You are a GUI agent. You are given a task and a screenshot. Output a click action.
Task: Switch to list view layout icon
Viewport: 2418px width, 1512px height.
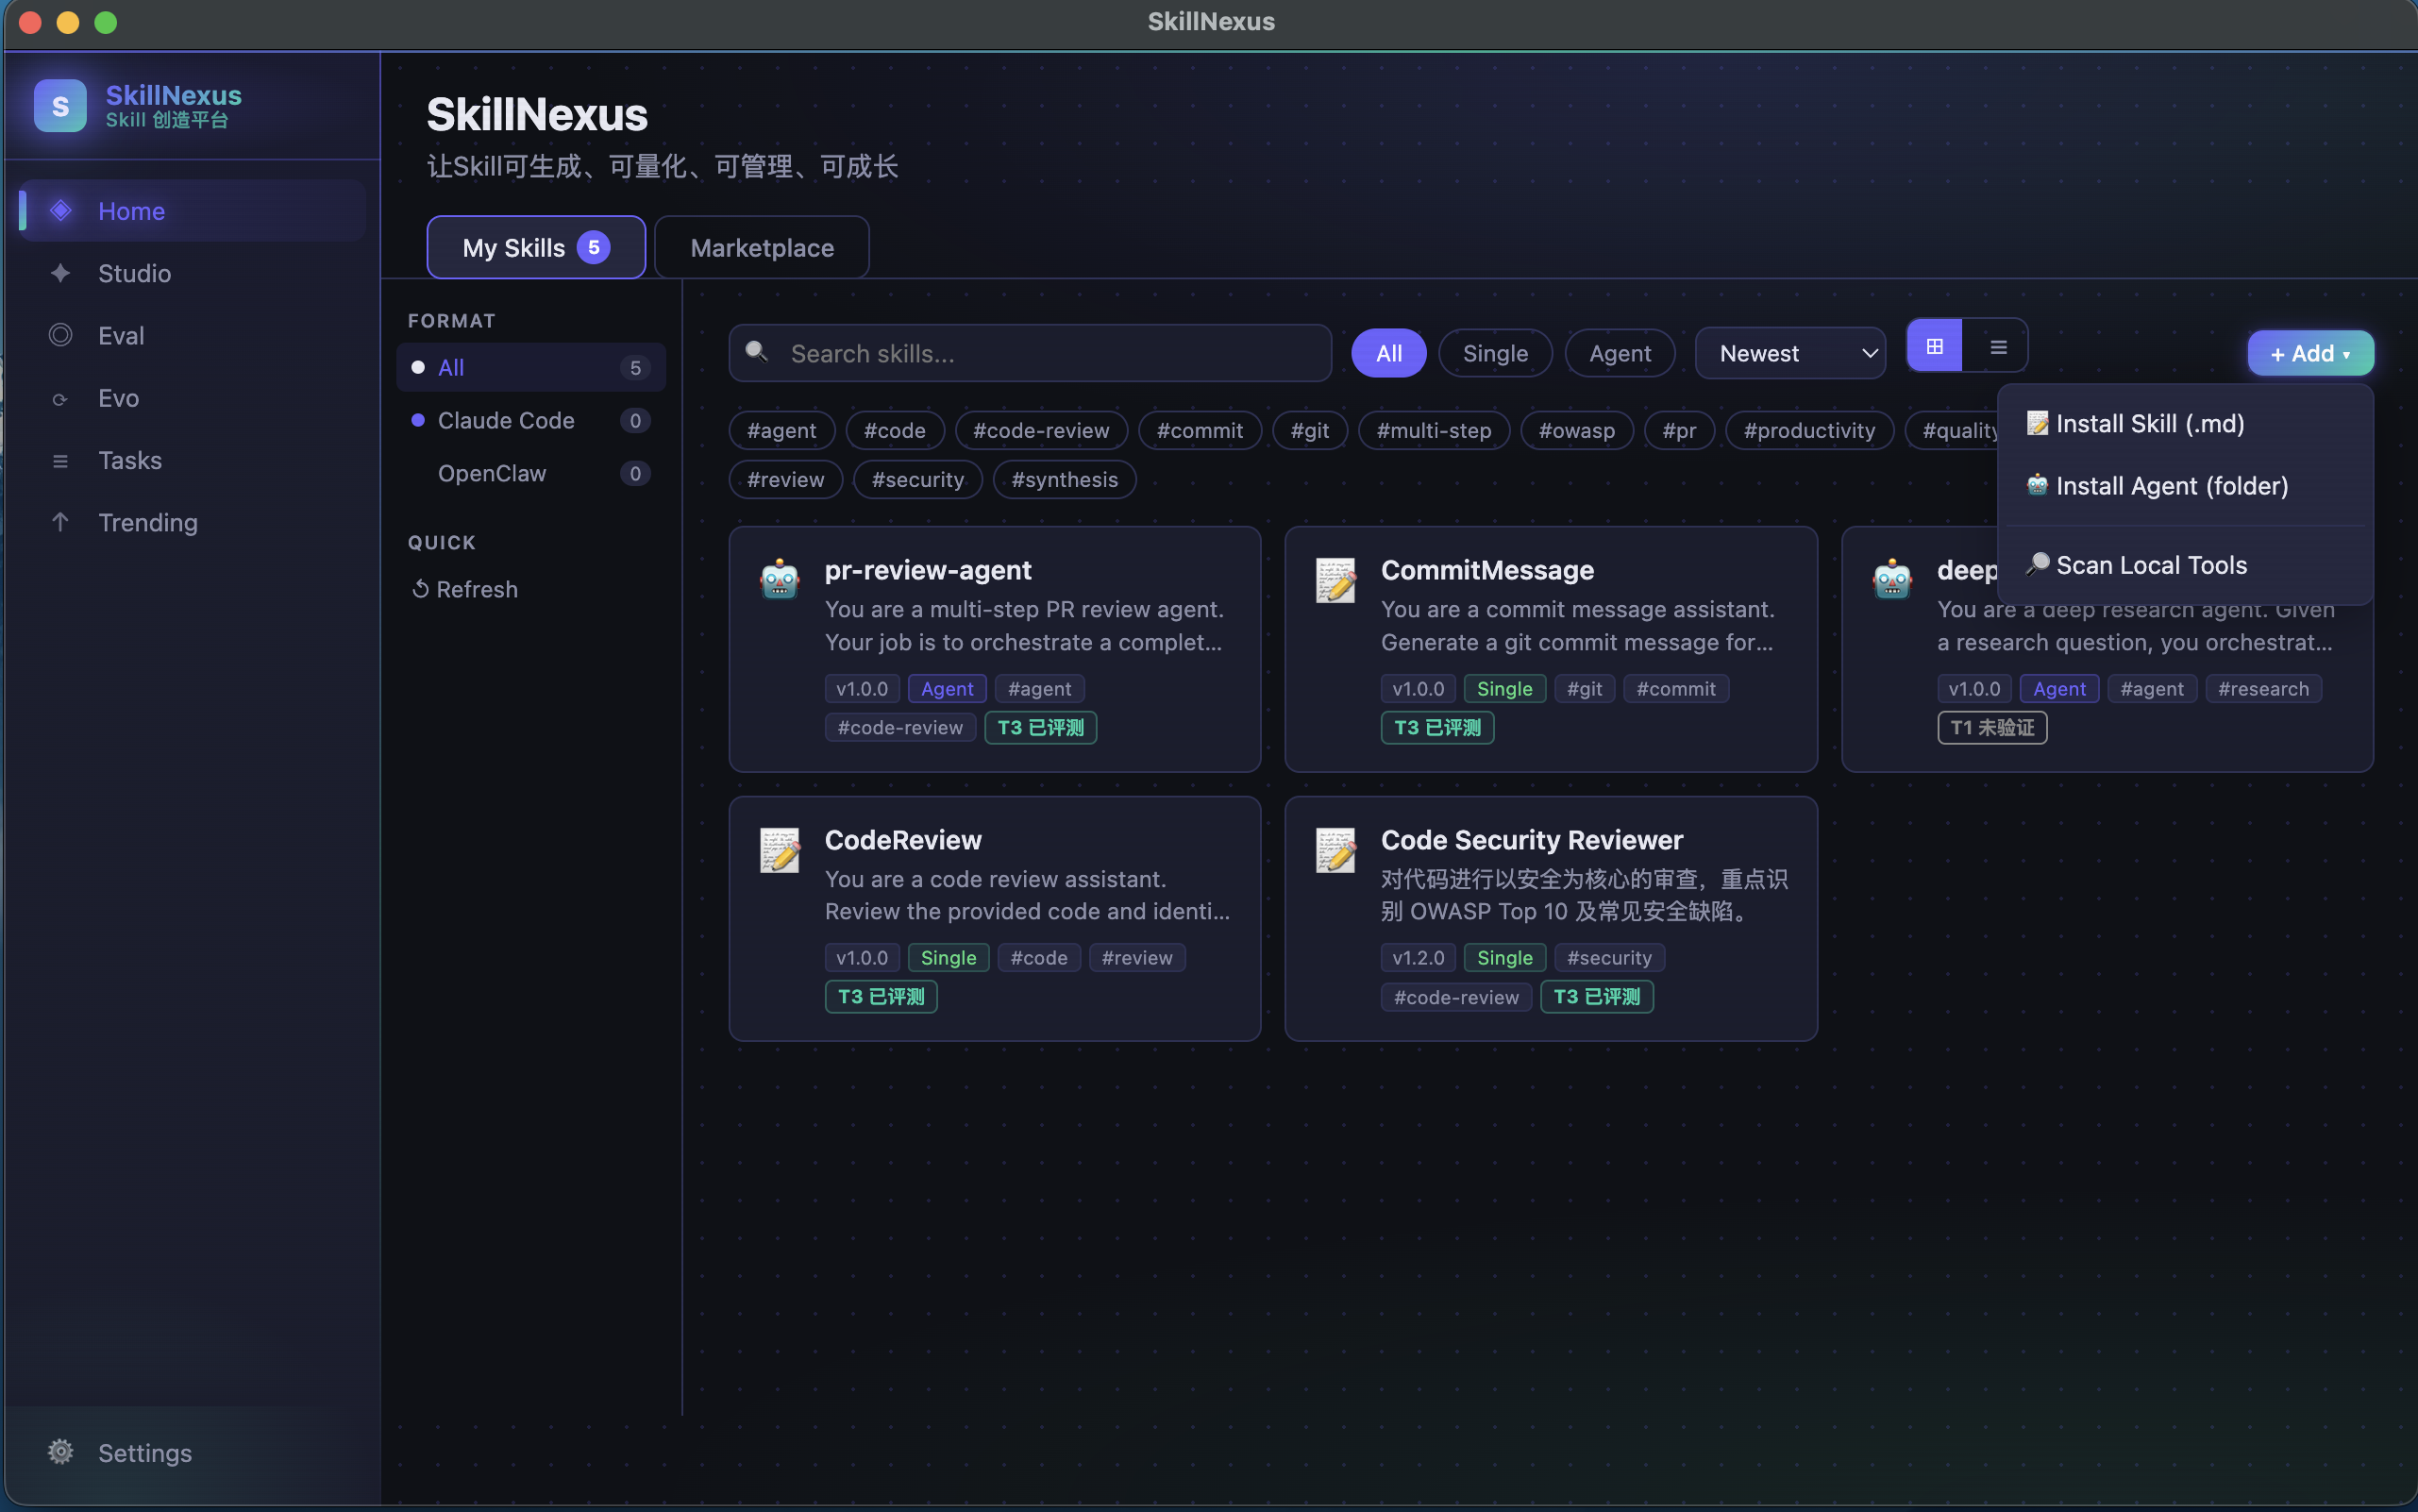pyautogui.click(x=1998, y=346)
